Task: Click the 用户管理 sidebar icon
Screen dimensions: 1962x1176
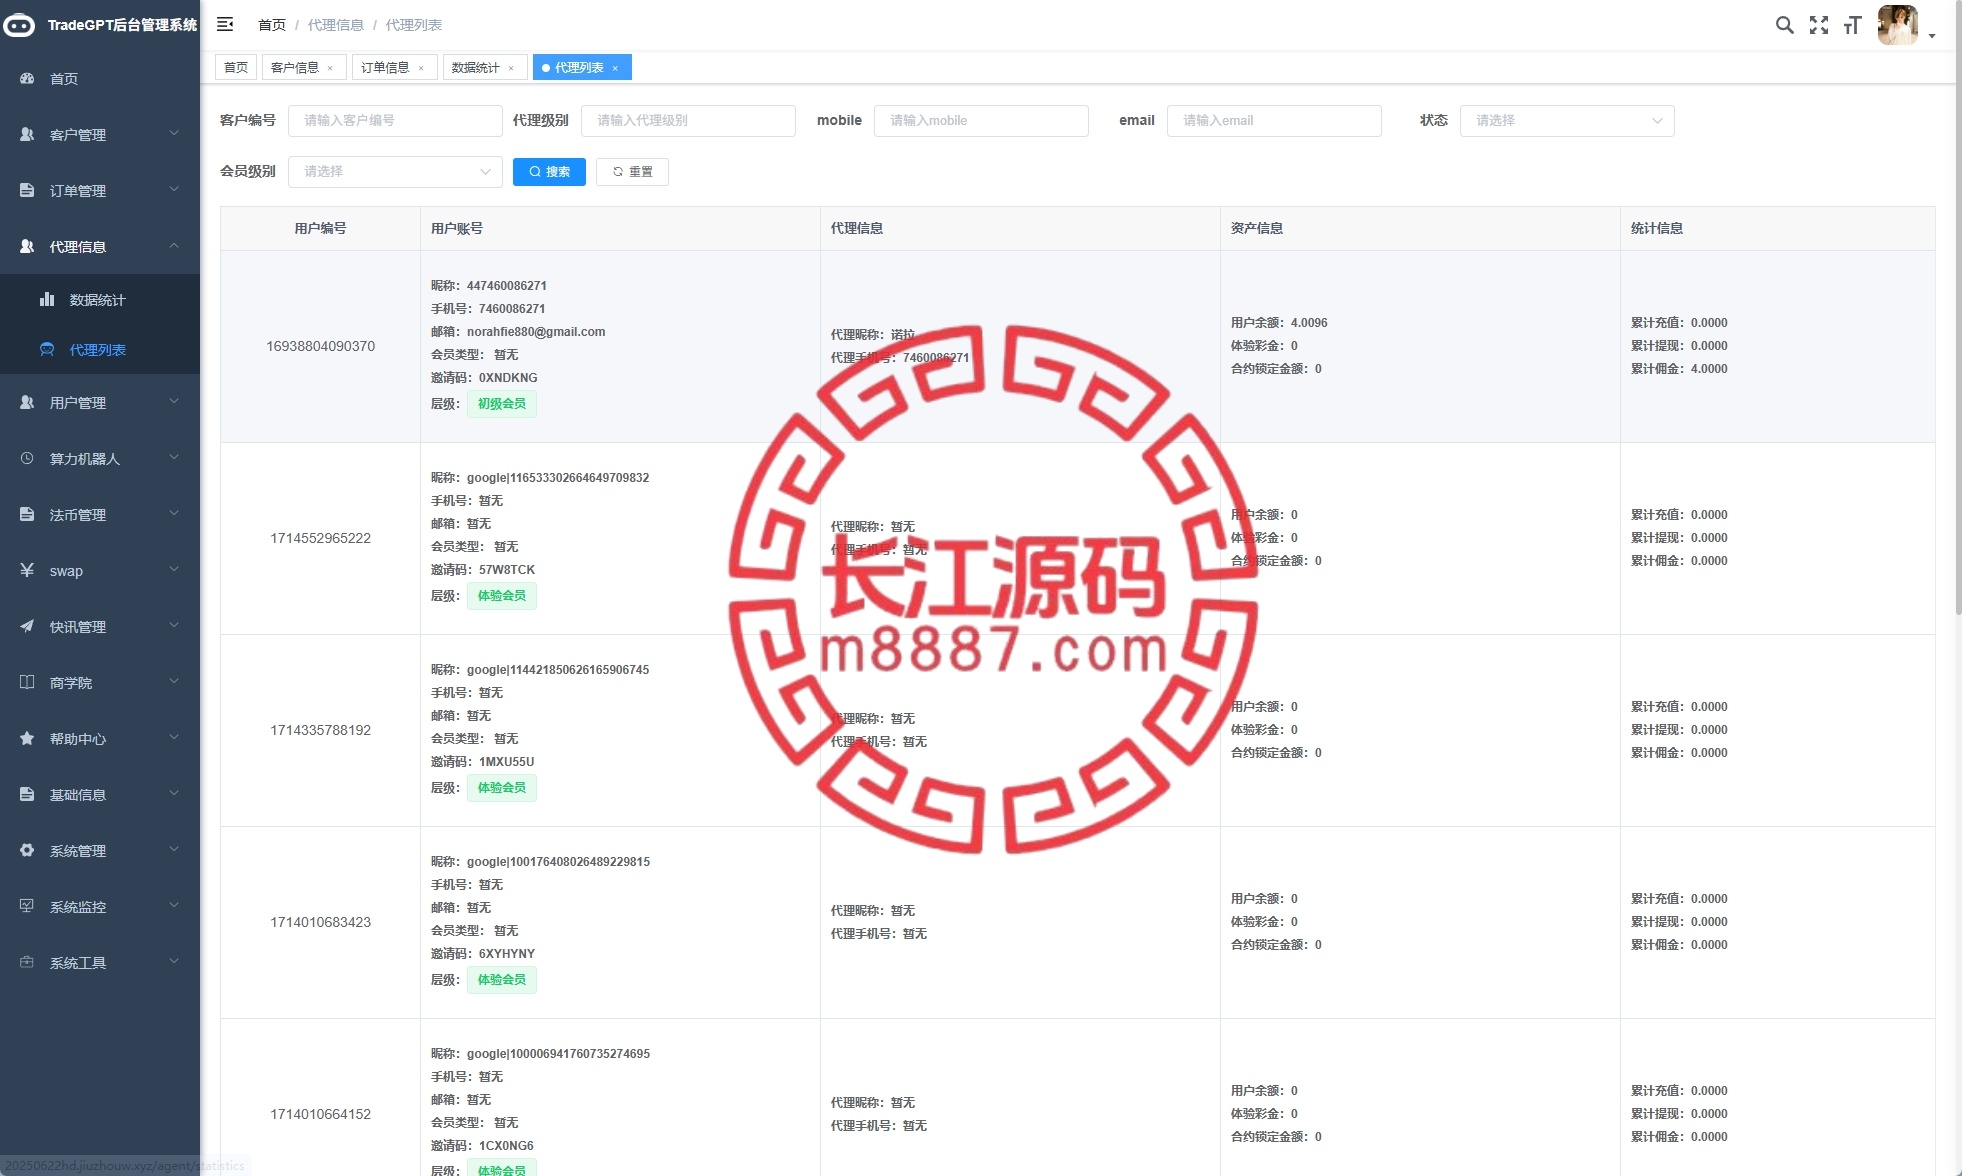Action: (x=27, y=402)
